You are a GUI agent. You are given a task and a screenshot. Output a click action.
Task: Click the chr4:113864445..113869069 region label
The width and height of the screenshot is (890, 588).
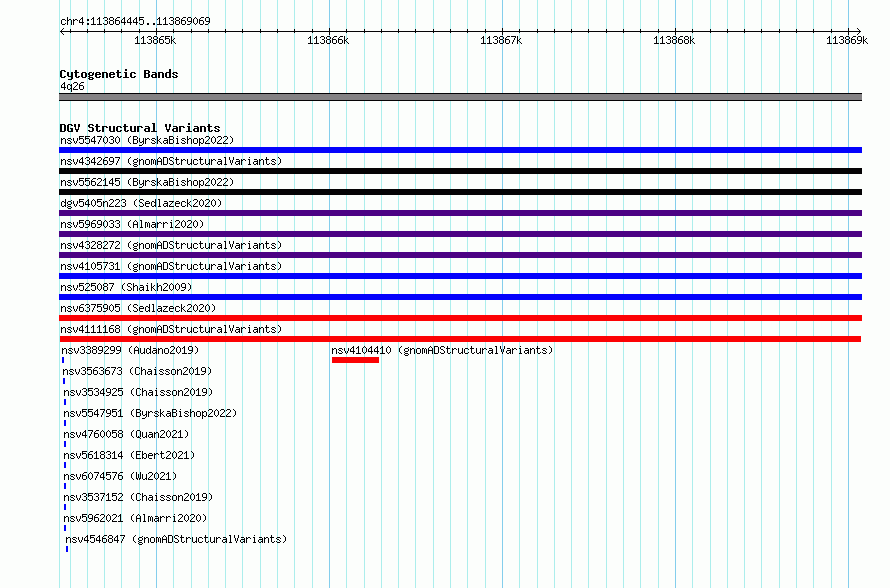(135, 21)
